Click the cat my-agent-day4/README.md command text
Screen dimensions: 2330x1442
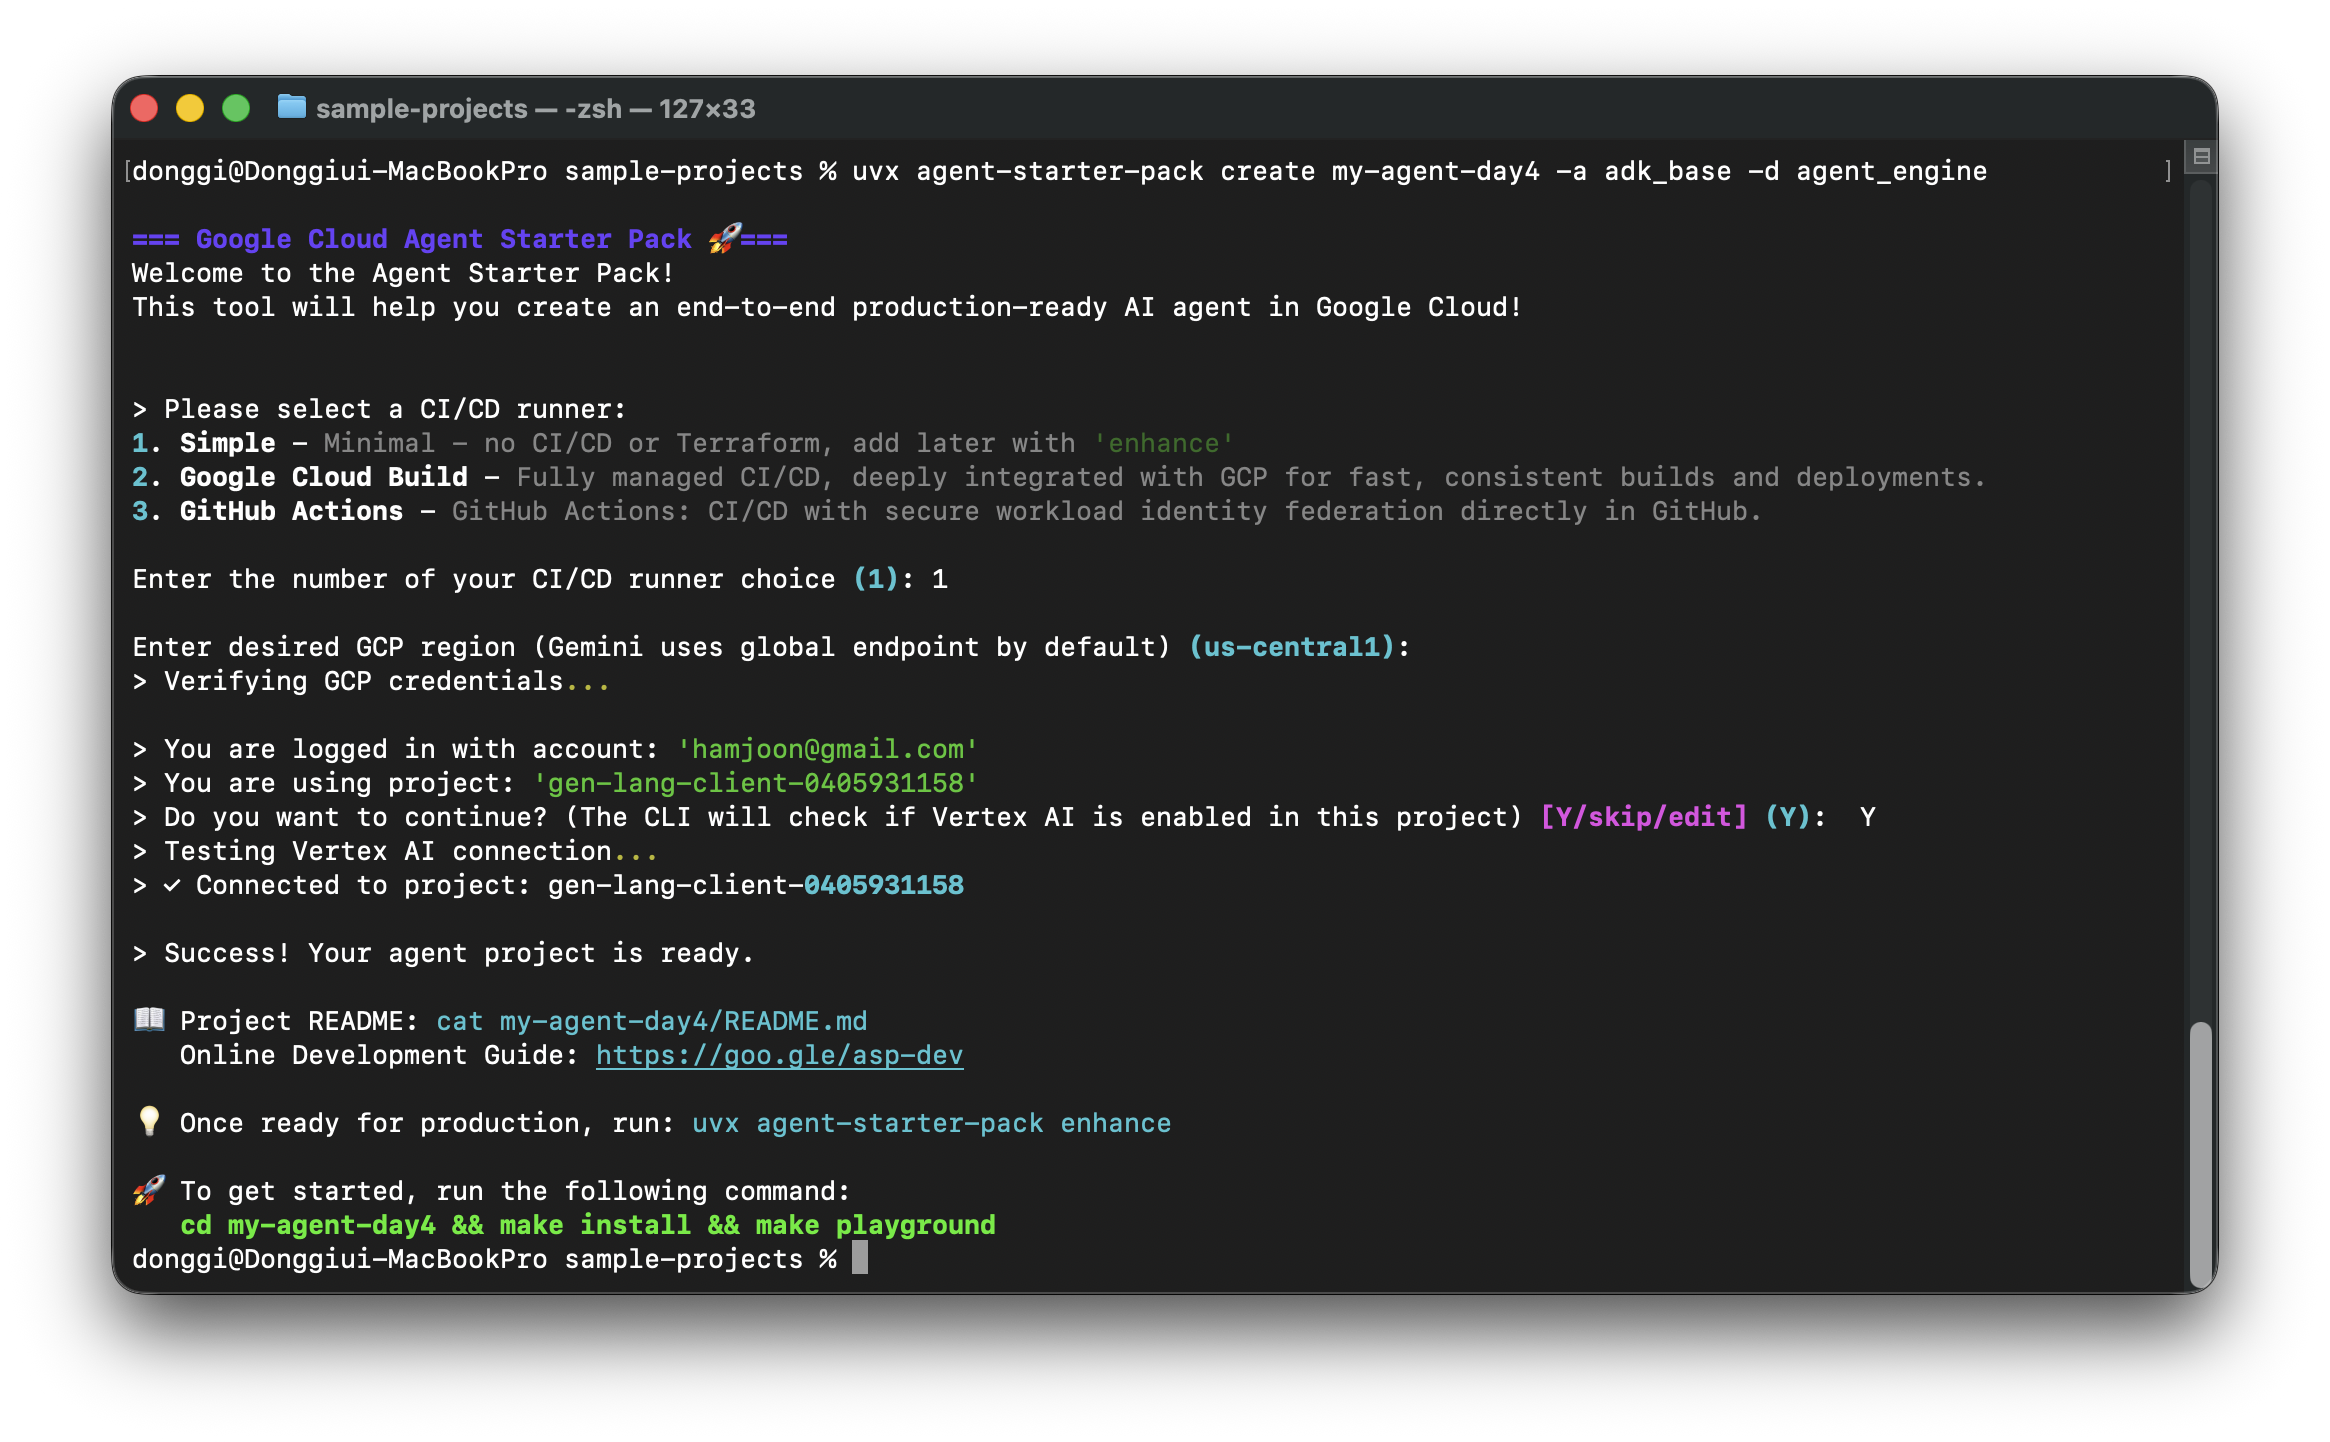[651, 1021]
